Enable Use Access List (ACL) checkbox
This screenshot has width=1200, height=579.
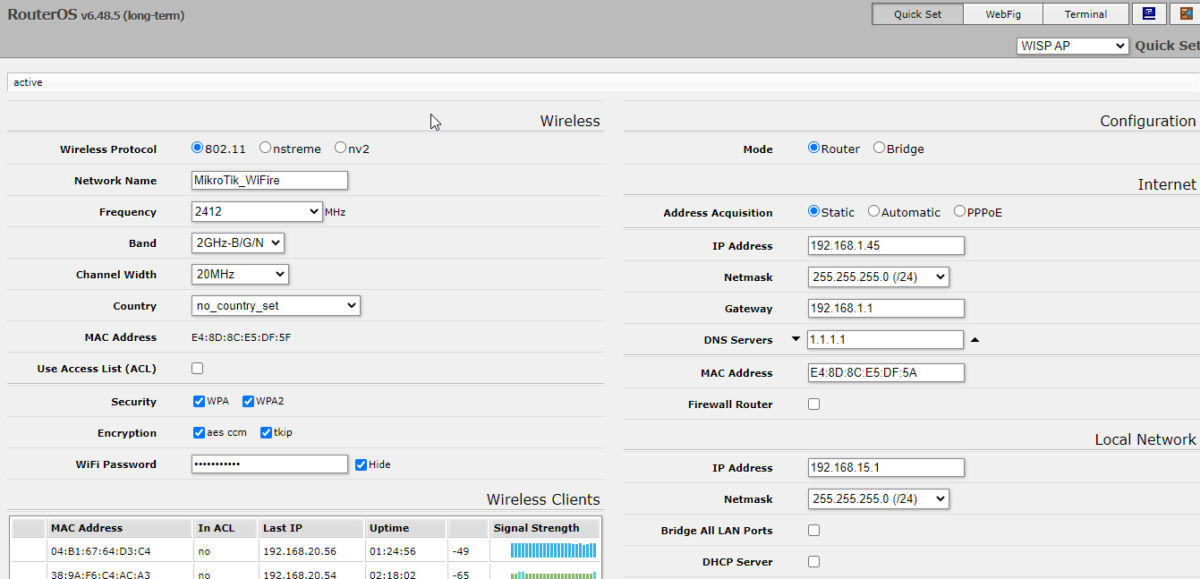tap(197, 368)
